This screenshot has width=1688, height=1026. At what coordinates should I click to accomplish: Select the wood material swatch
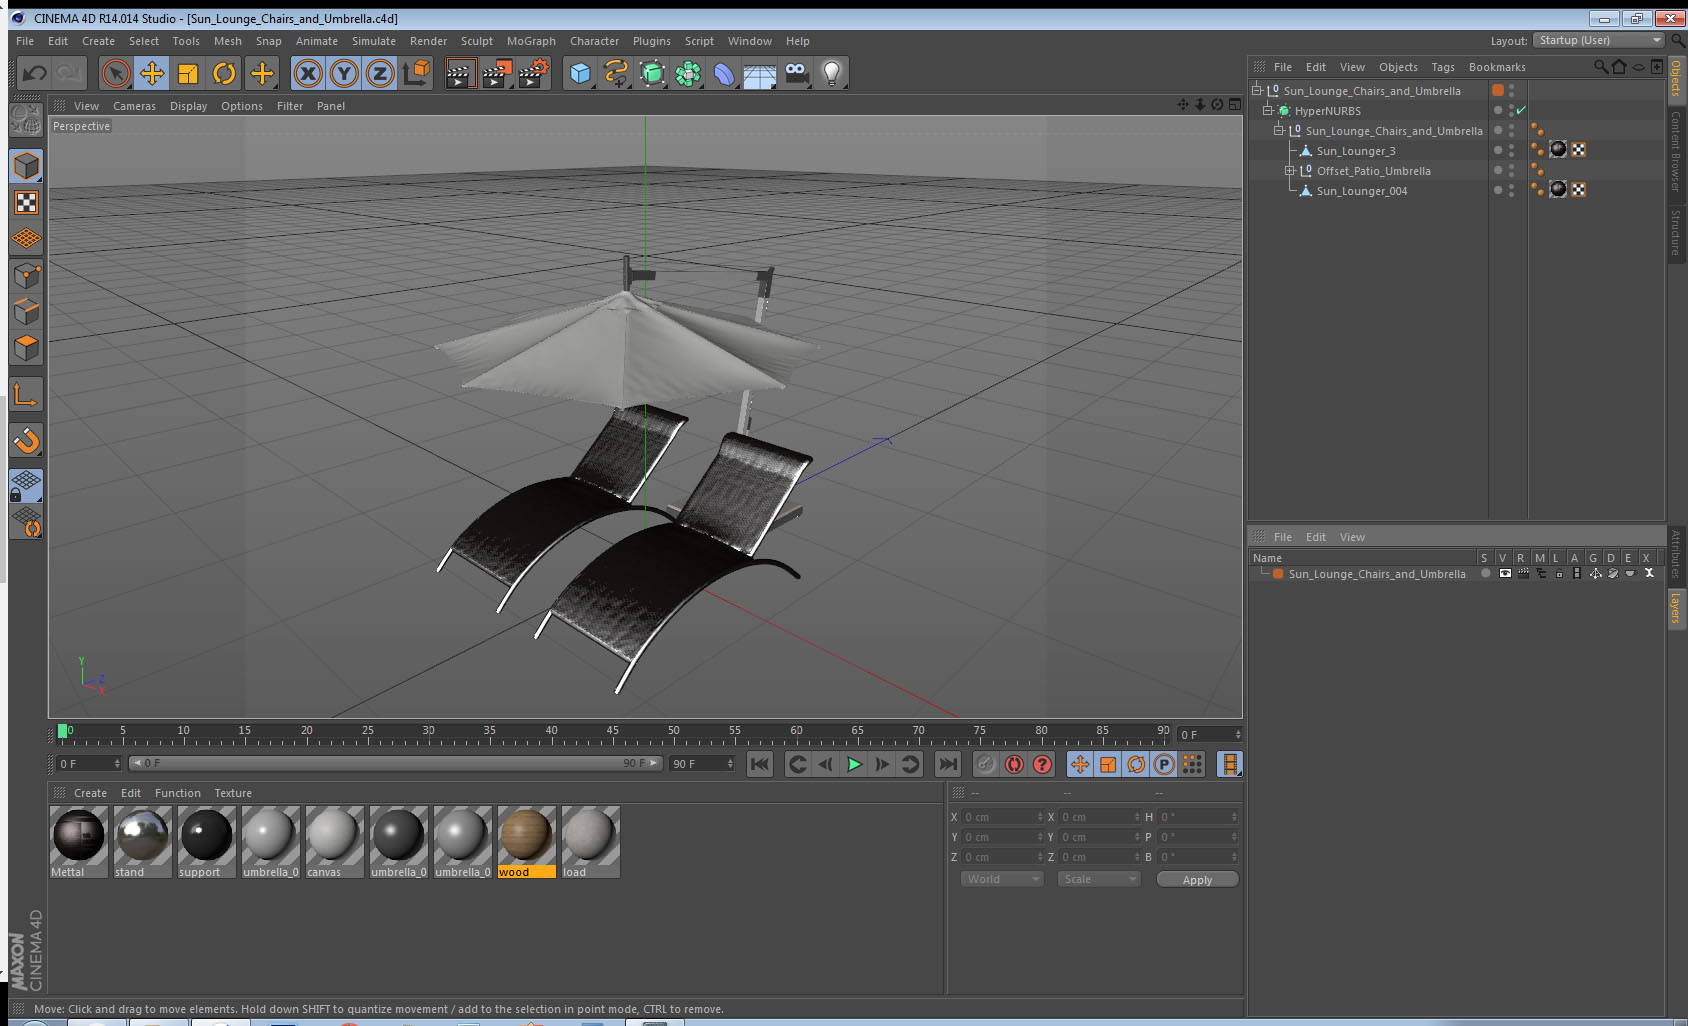[x=526, y=842]
